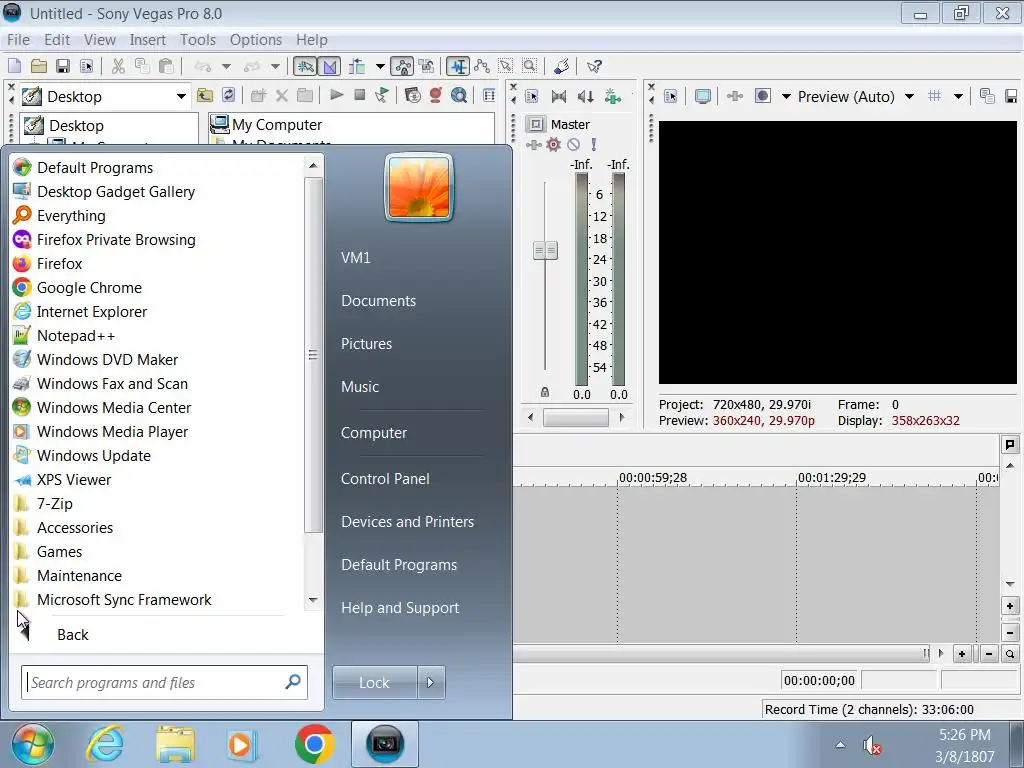The width and height of the screenshot is (1024, 768).
Task: Toggle Ignore Event Grouping button
Action: point(426,66)
